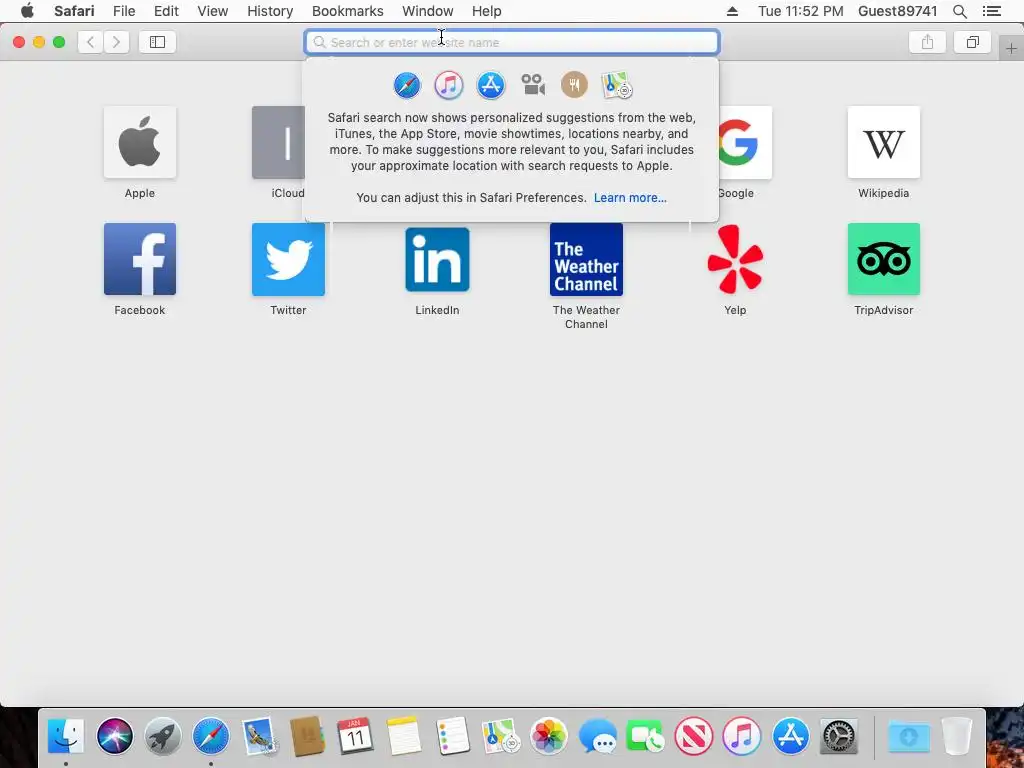Launch Siri from the Dock
This screenshot has height=768, width=1024.
pos(114,736)
